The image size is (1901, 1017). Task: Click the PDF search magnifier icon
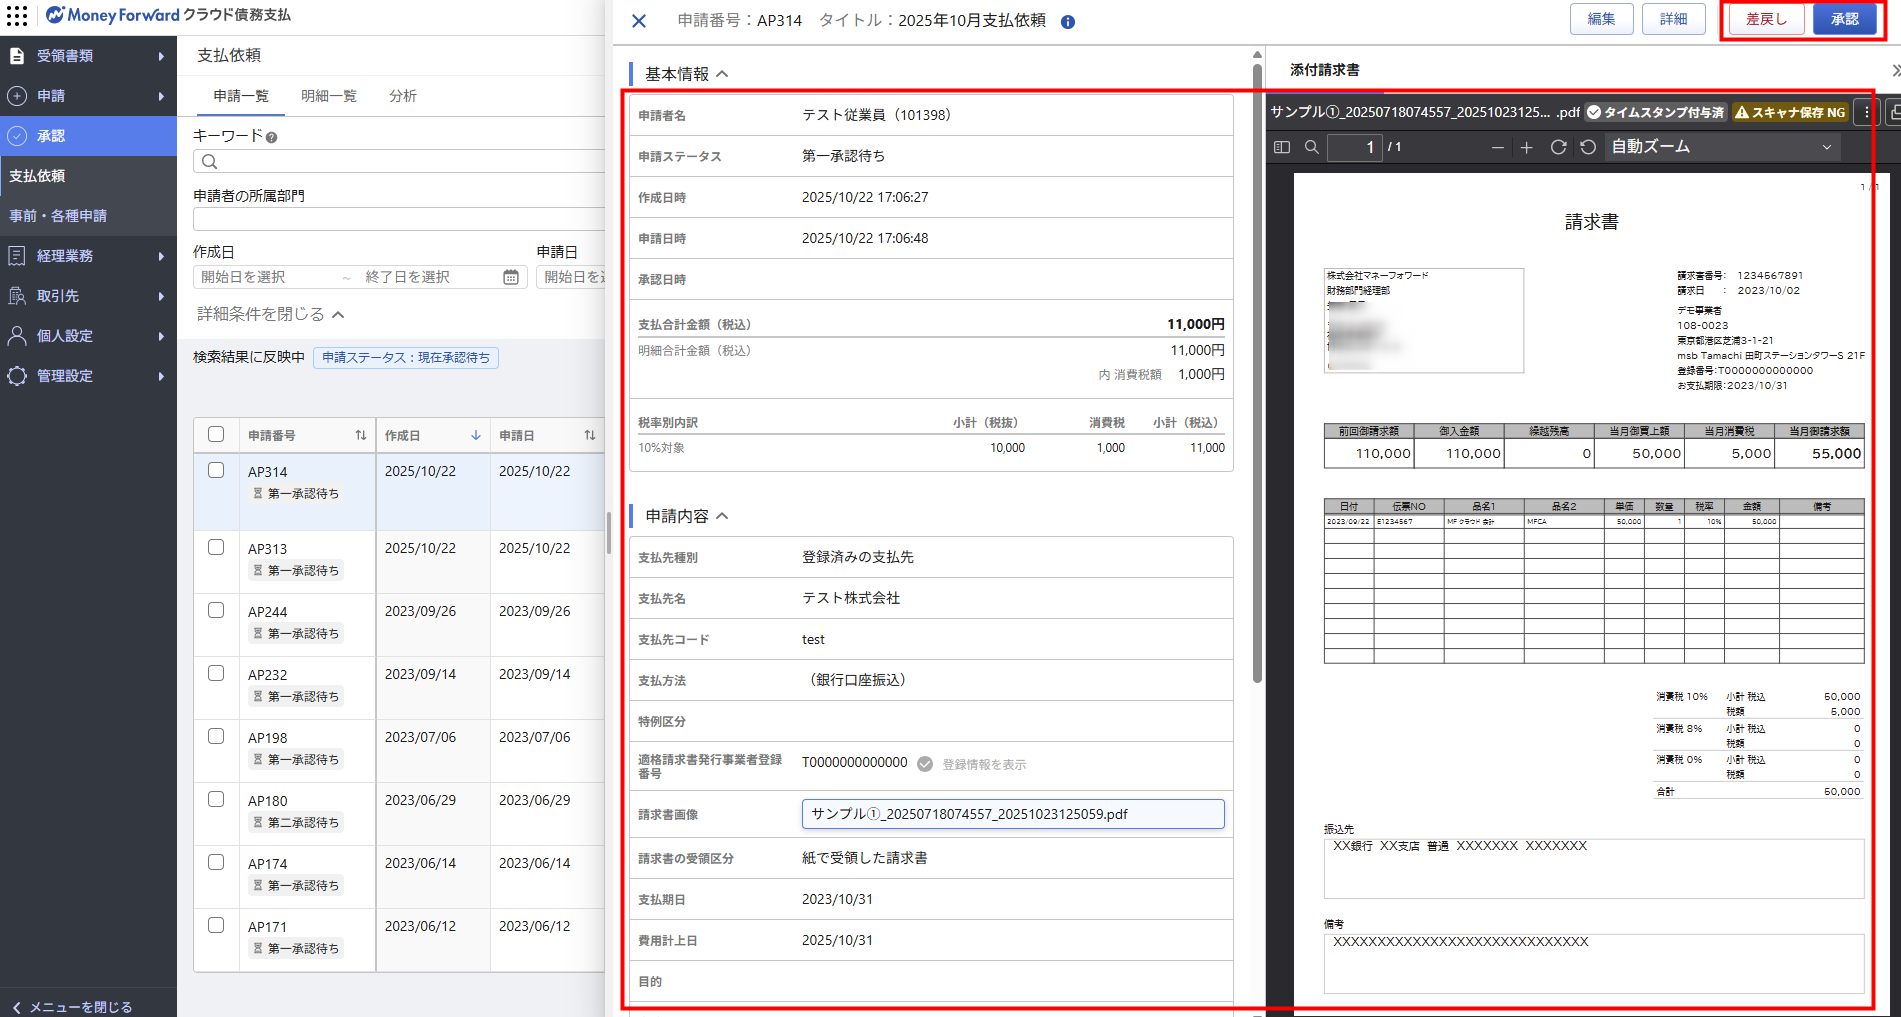tap(1312, 147)
